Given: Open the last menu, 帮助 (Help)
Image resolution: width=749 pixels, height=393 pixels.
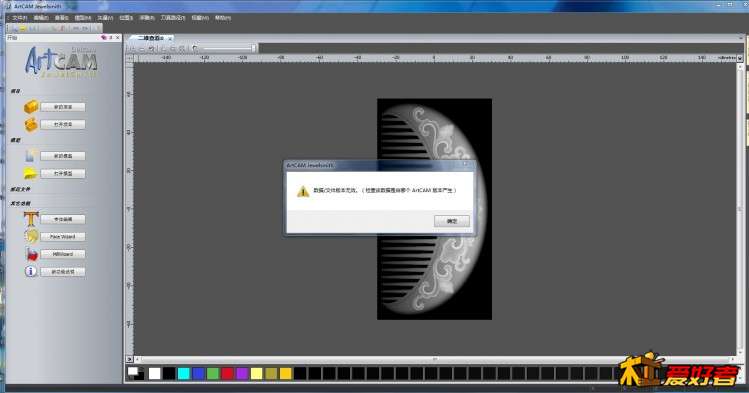Looking at the screenshot, I should point(223,18).
